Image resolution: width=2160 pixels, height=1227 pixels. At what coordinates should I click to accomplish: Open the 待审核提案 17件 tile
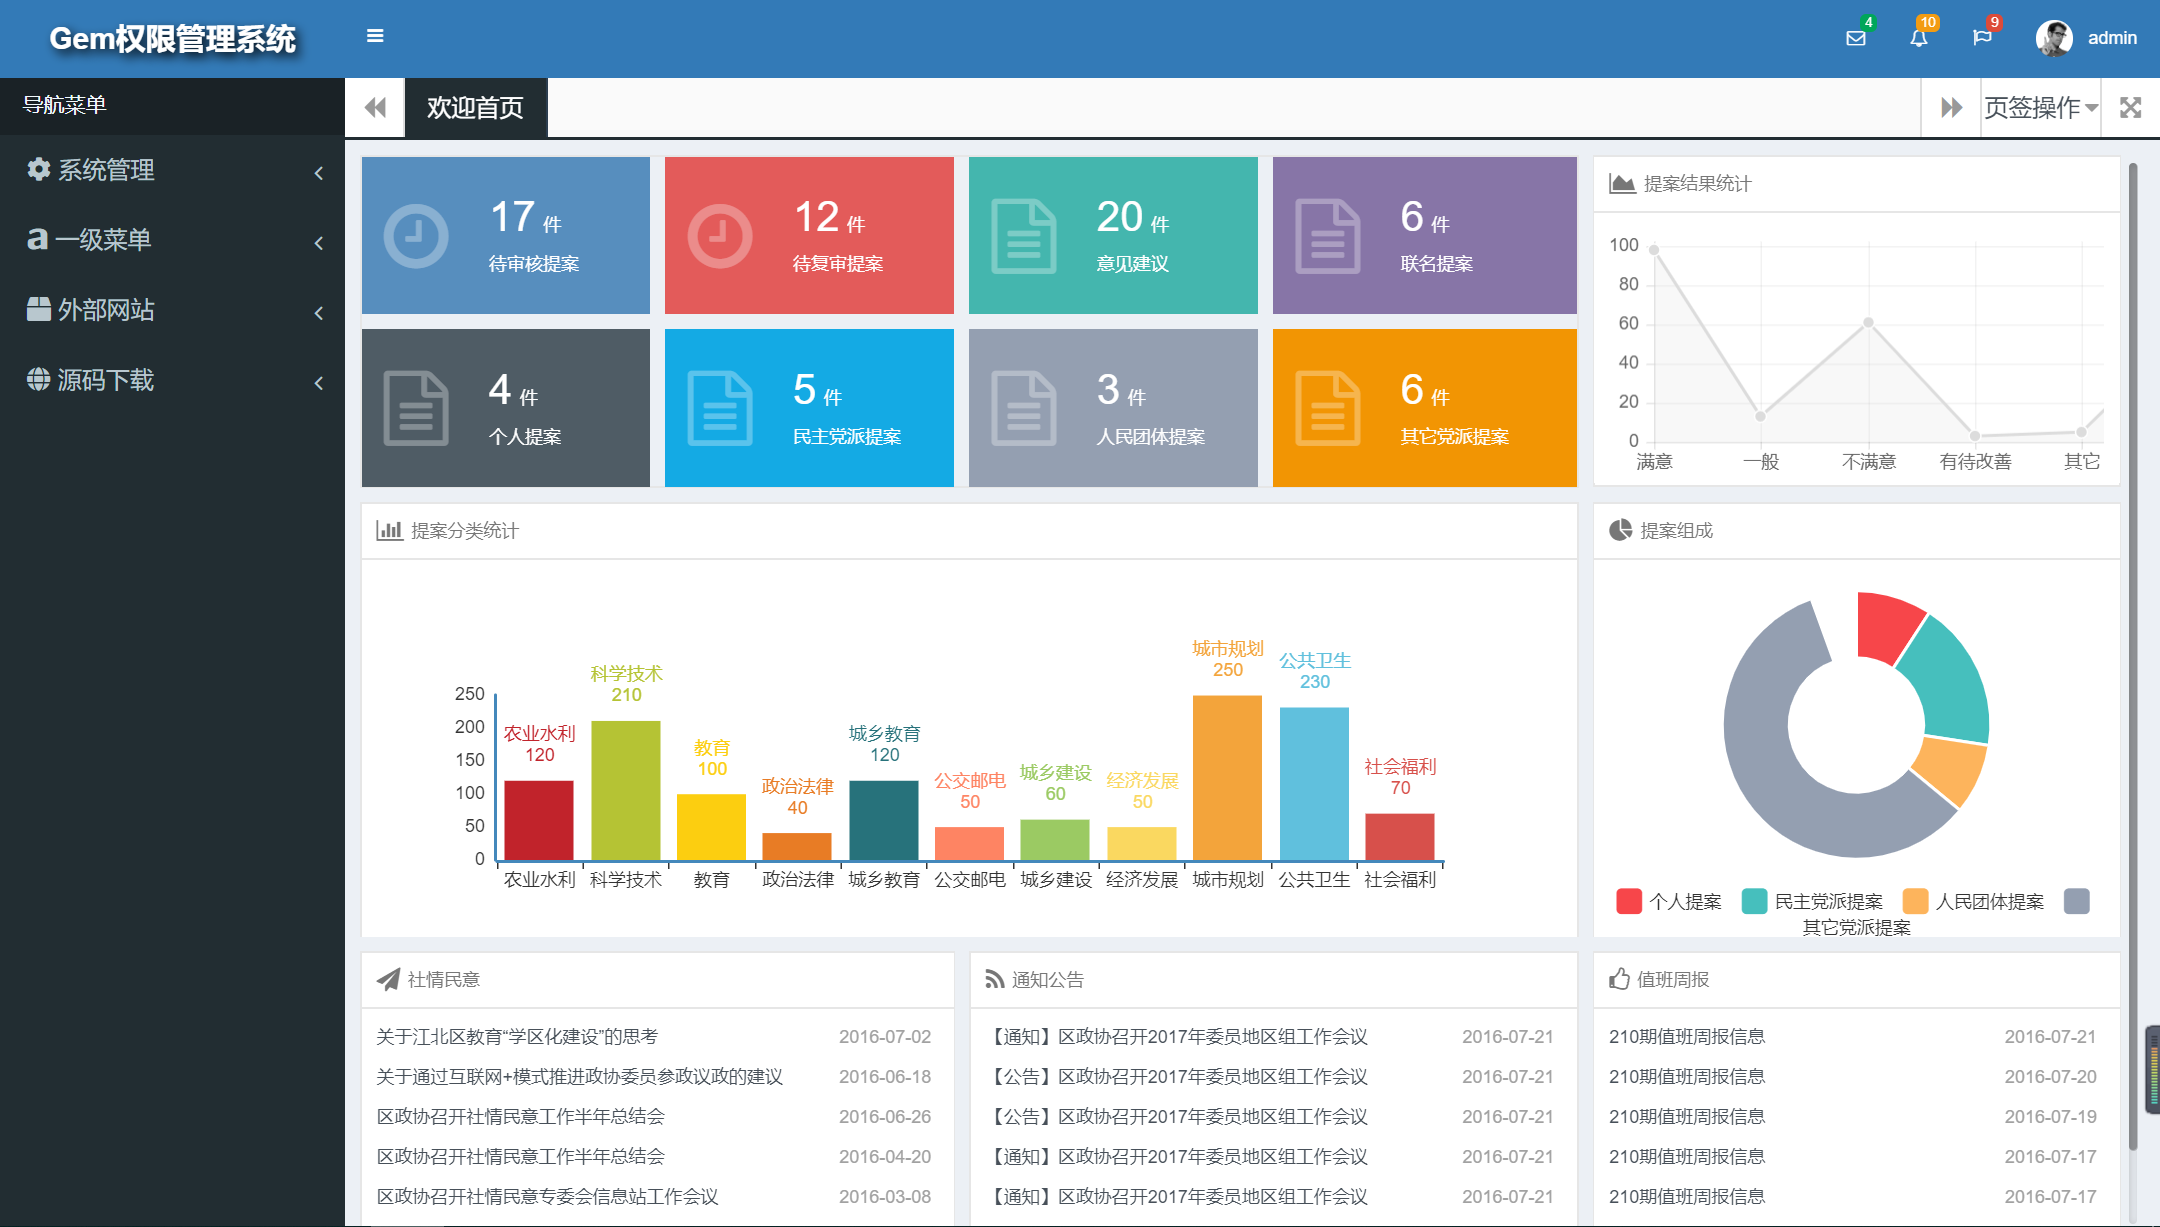pos(505,236)
